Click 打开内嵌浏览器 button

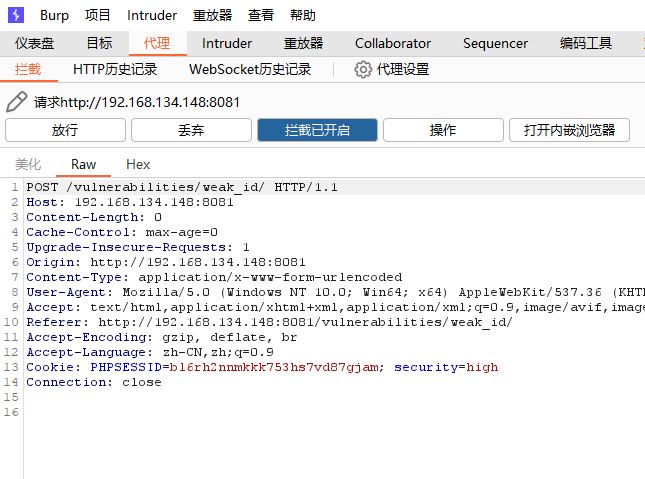[x=569, y=130]
